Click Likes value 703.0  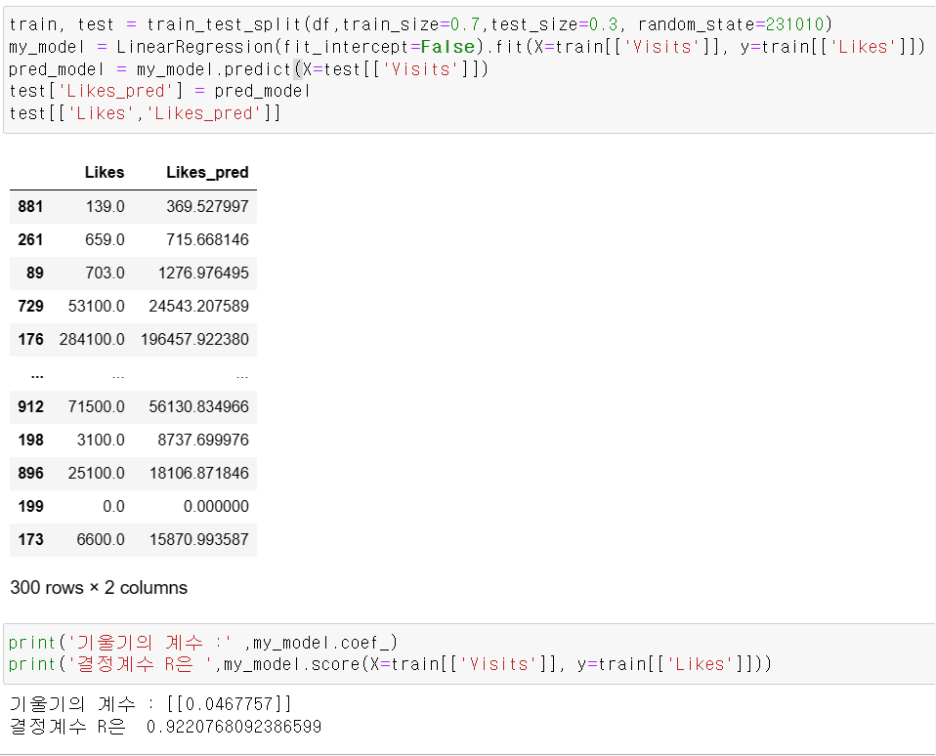[x=105, y=273]
